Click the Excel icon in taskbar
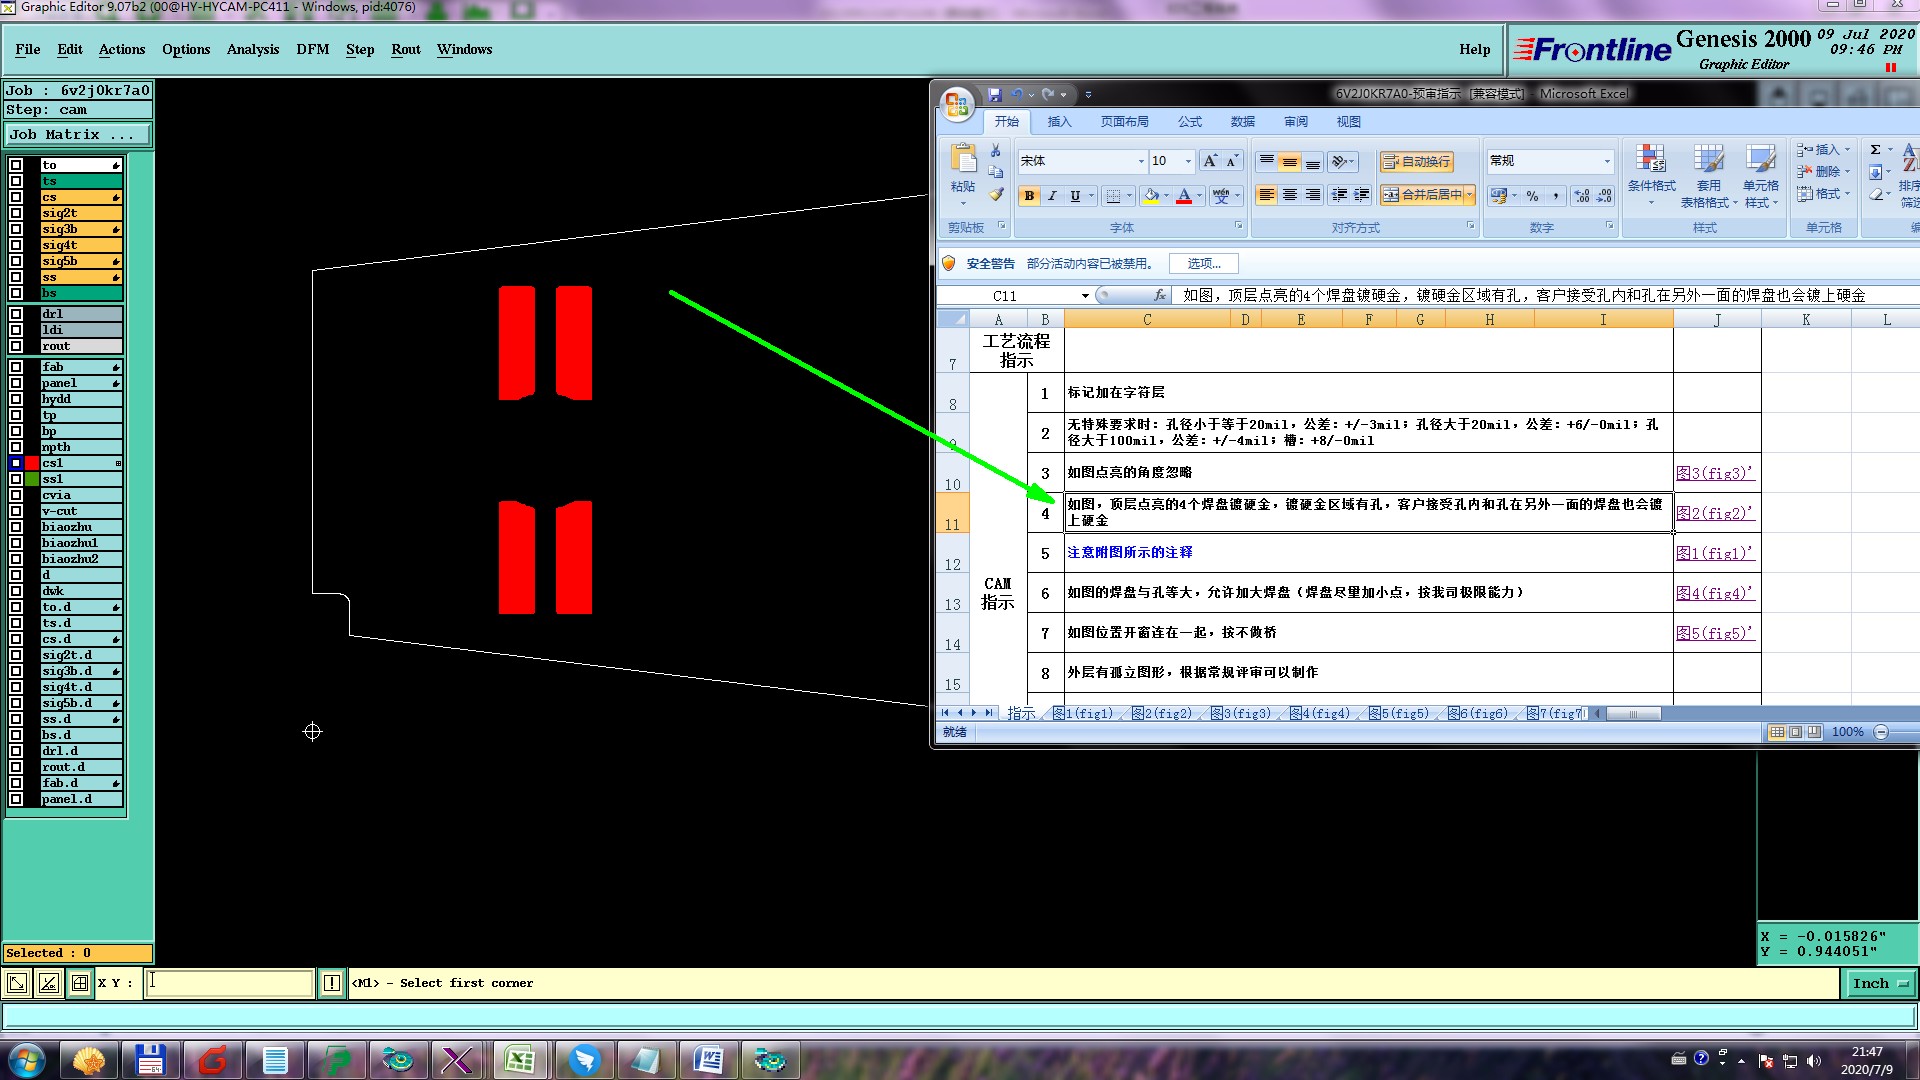 (x=519, y=1060)
